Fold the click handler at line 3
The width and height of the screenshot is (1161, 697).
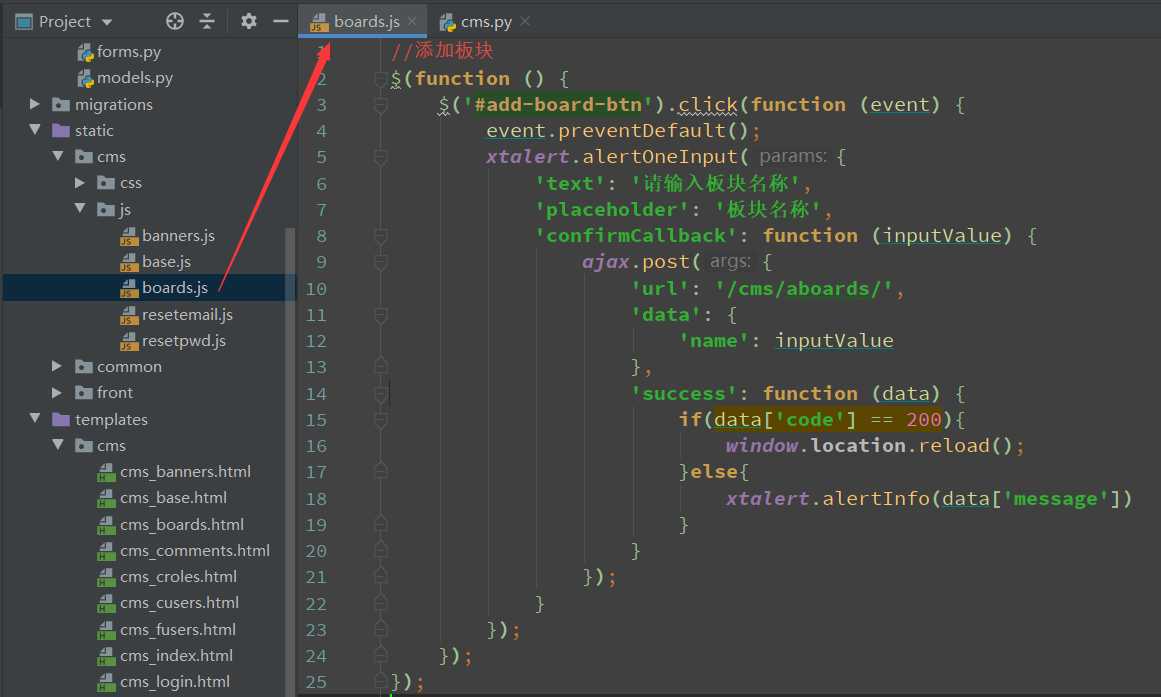(x=381, y=104)
